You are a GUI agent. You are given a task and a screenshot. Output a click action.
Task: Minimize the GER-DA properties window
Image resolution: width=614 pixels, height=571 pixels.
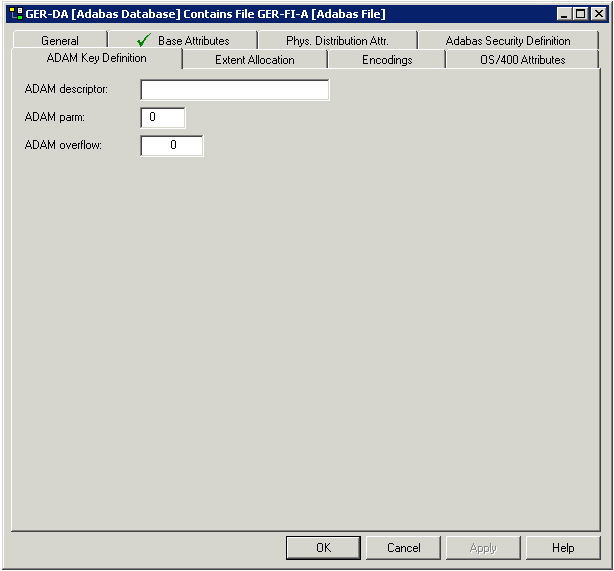coord(564,14)
